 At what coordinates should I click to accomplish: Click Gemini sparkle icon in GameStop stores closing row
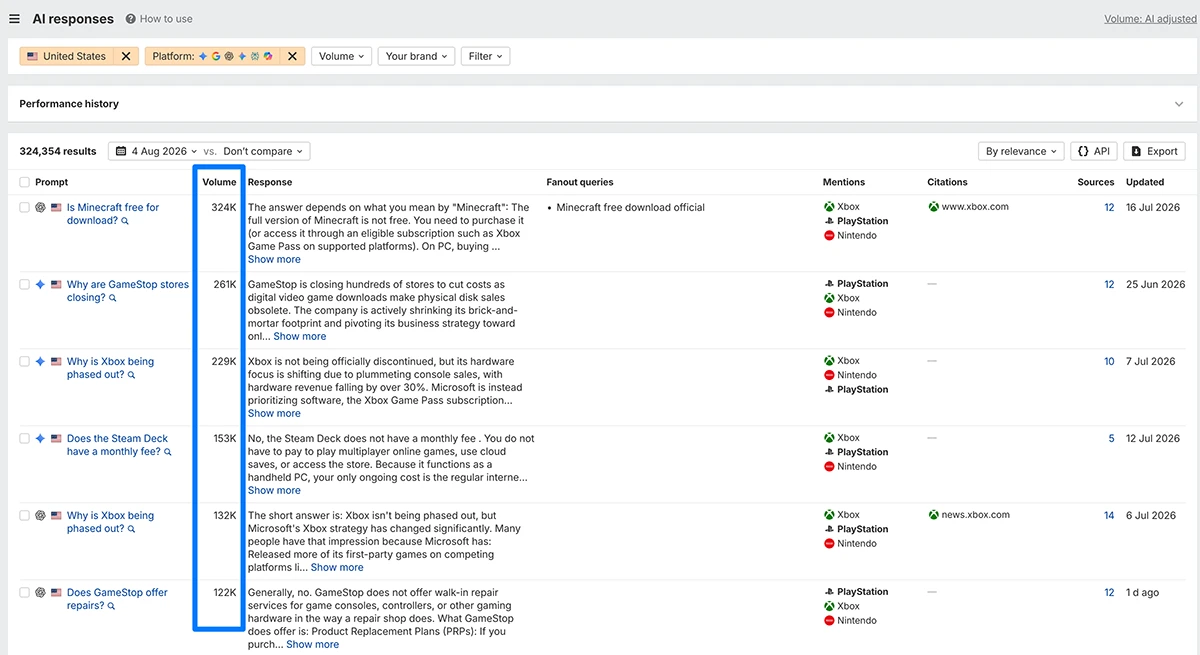pos(40,285)
